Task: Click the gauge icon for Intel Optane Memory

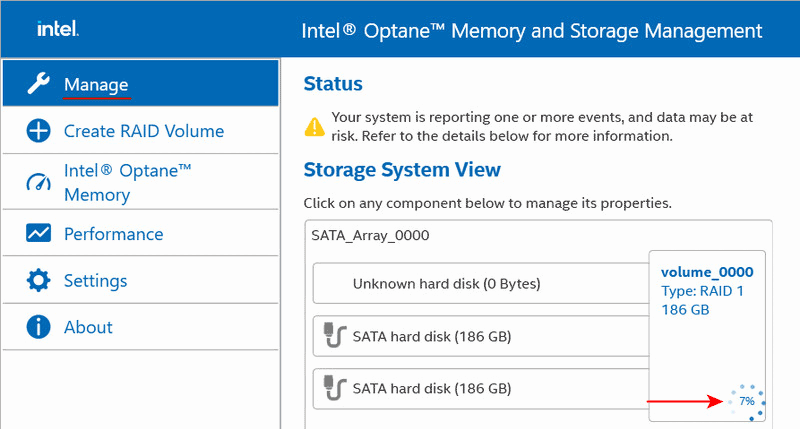Action: click(38, 182)
